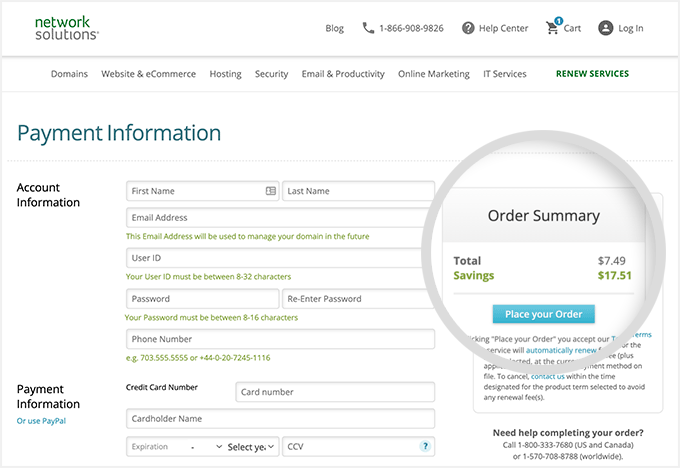The height and width of the screenshot is (468, 680).
Task: Click the Phone Number input field
Action: [280, 339]
